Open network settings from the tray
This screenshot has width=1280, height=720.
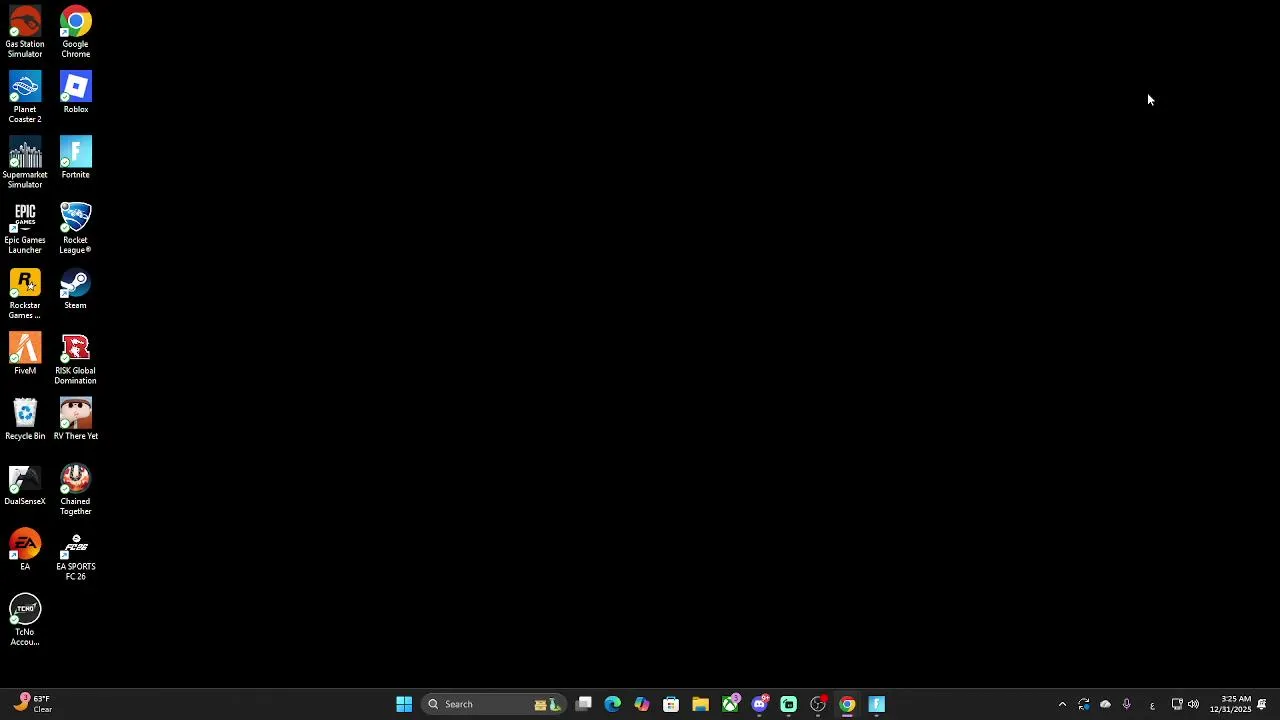[1177, 704]
